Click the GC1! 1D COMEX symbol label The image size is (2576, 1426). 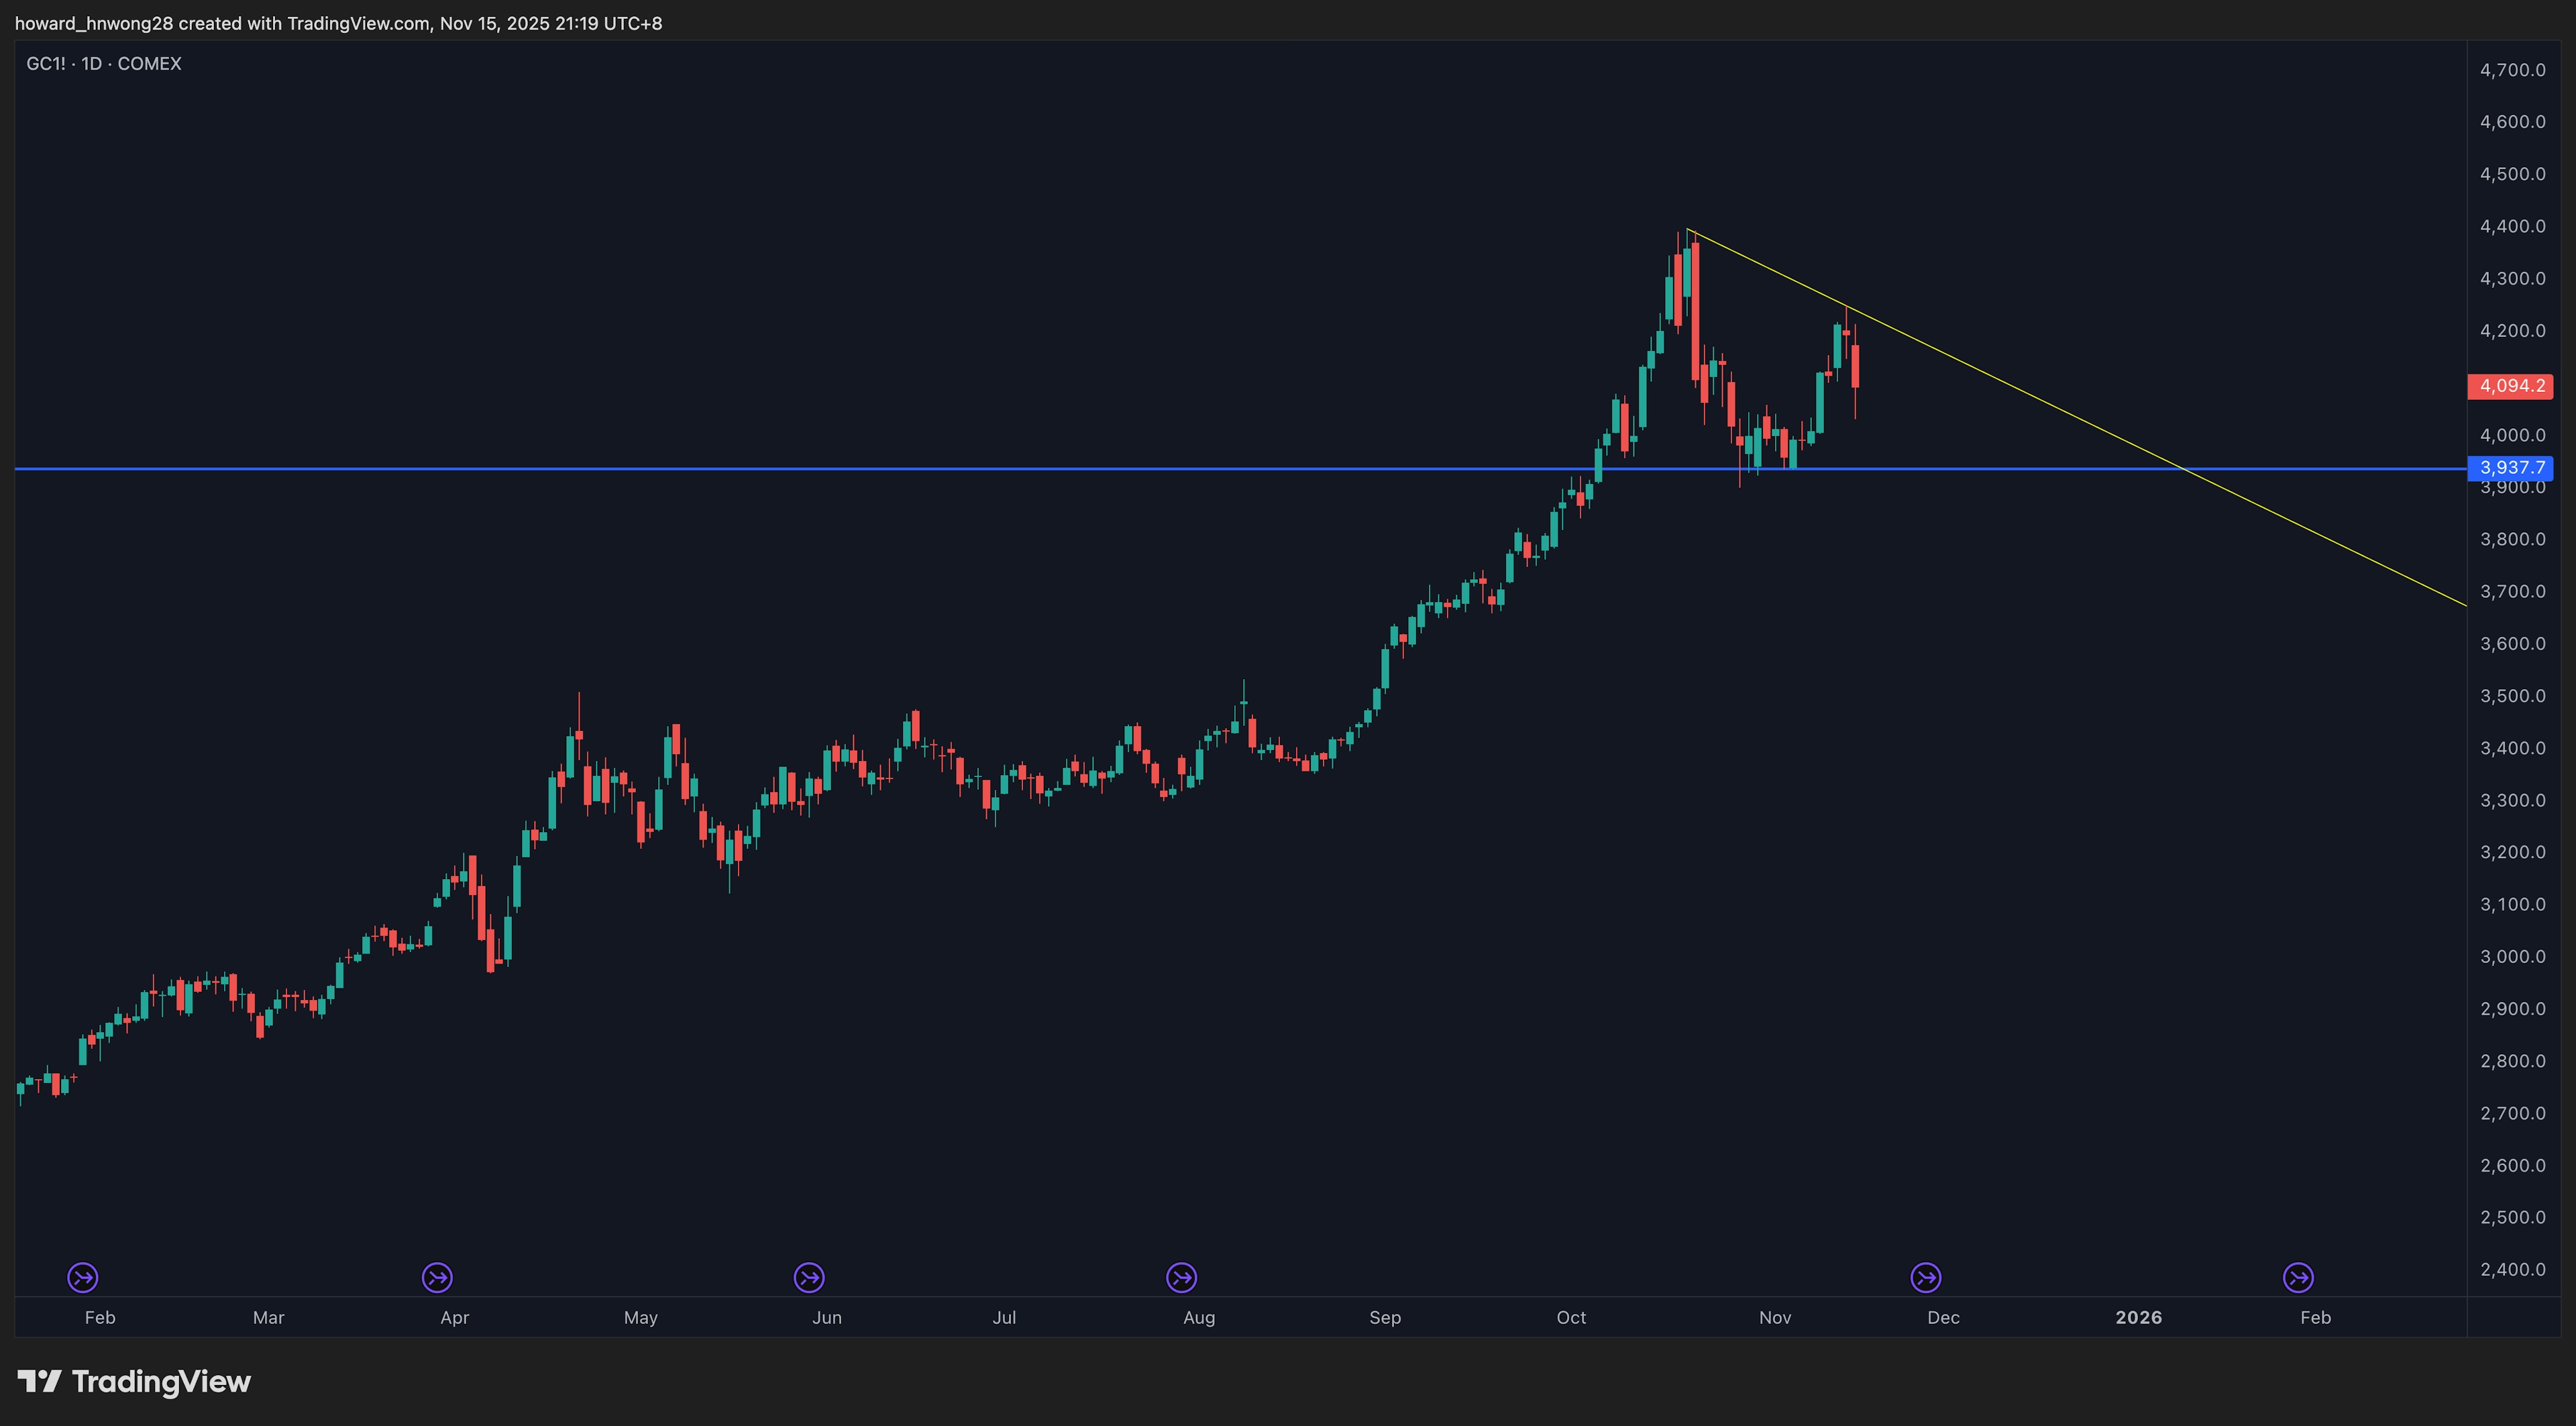point(104,64)
